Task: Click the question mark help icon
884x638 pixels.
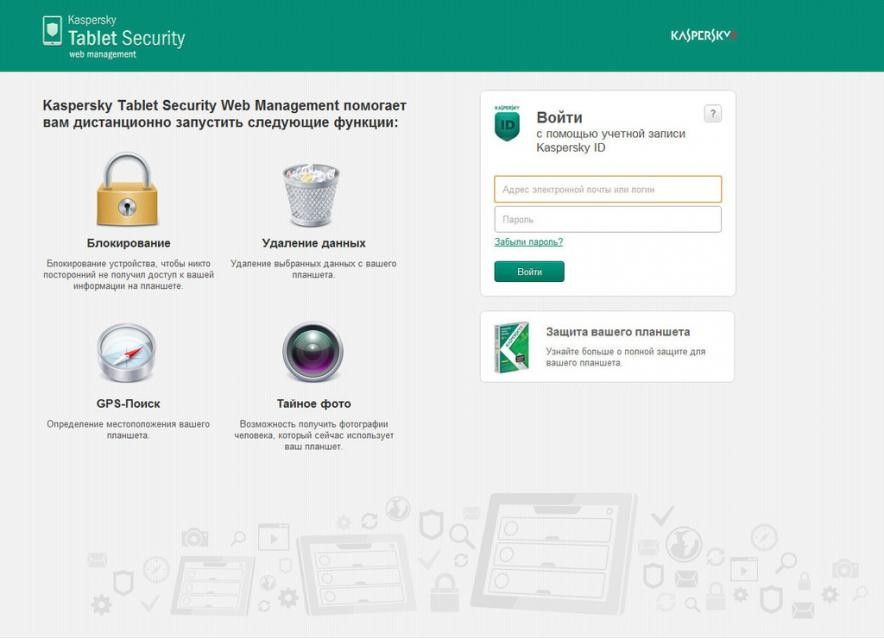Action: (x=712, y=114)
